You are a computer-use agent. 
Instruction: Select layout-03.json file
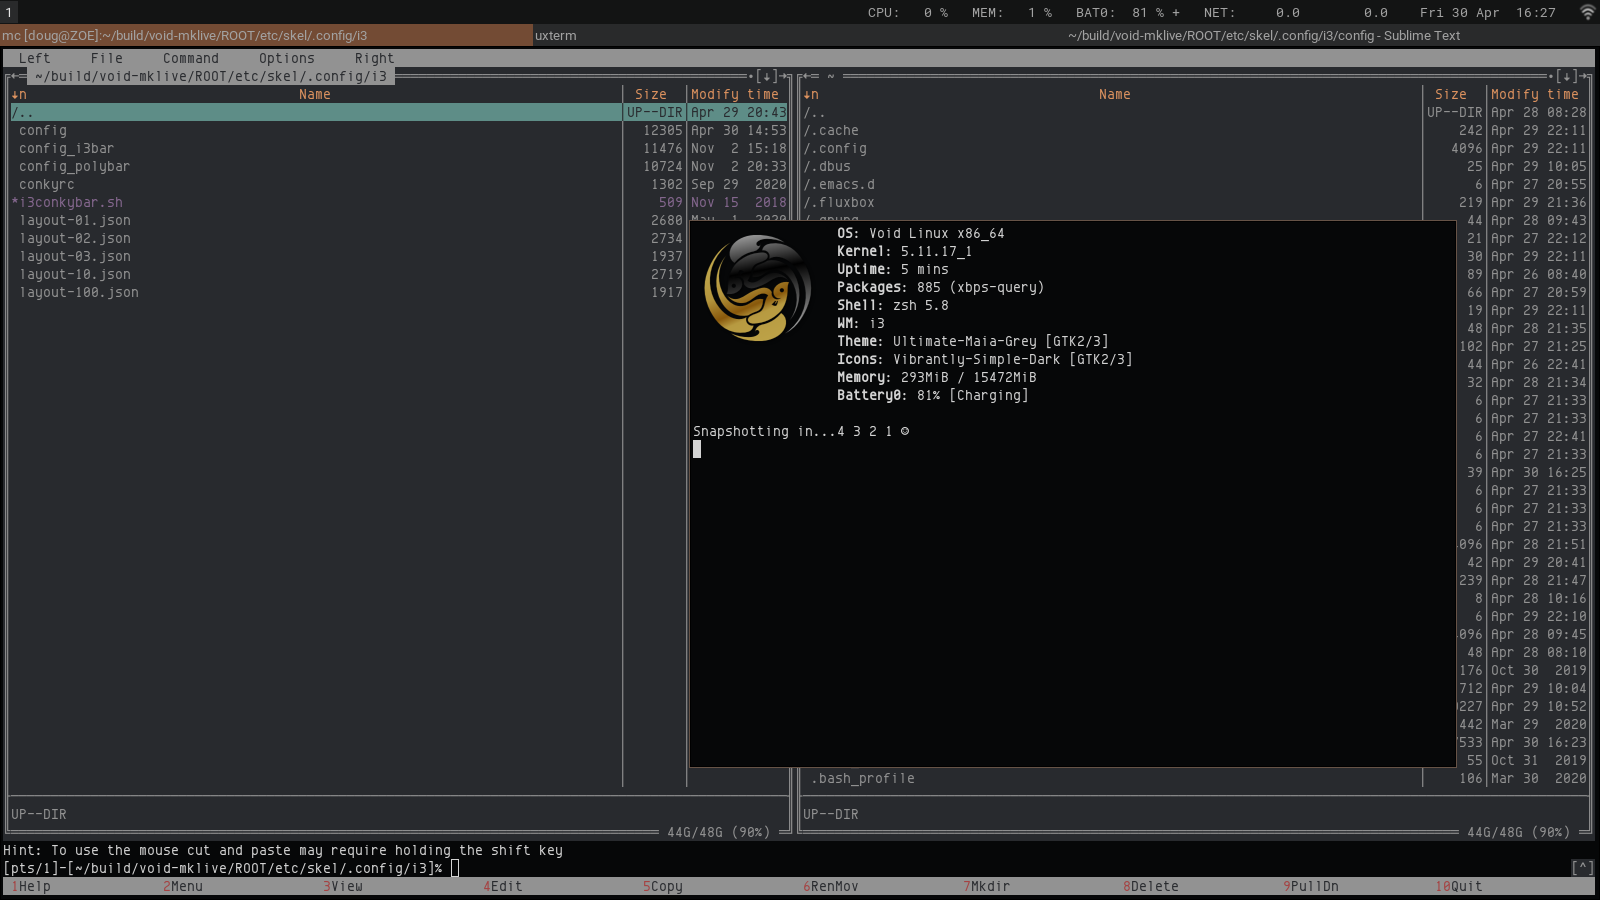[74, 256]
